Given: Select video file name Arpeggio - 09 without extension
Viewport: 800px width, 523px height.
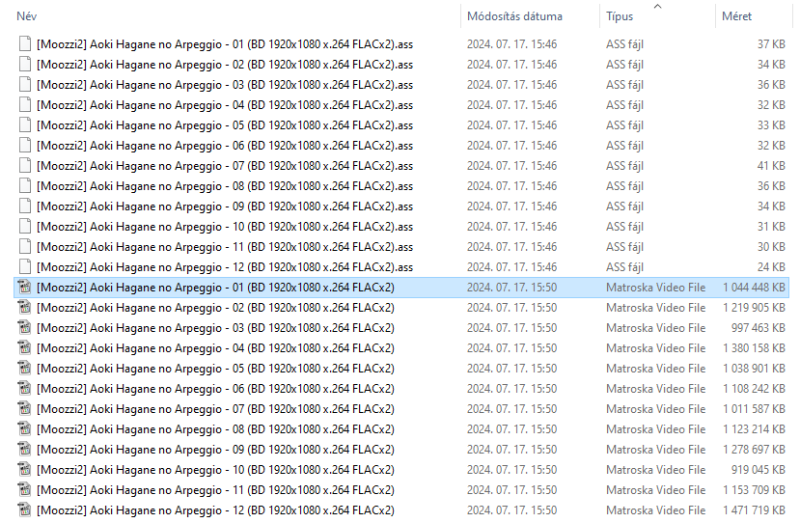Looking at the screenshot, I should click(215, 450).
